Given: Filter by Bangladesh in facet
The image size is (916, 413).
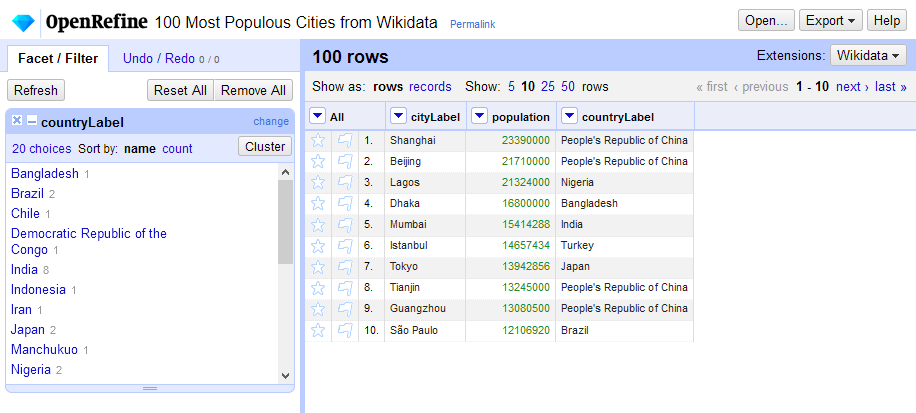Looking at the screenshot, I should coord(45,173).
